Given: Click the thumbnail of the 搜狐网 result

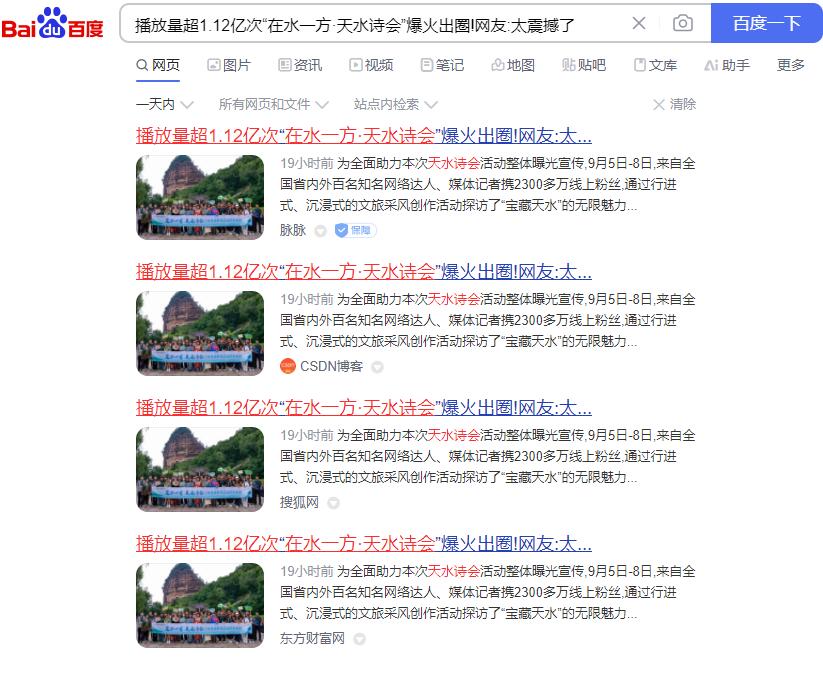Looking at the screenshot, I should (200, 469).
